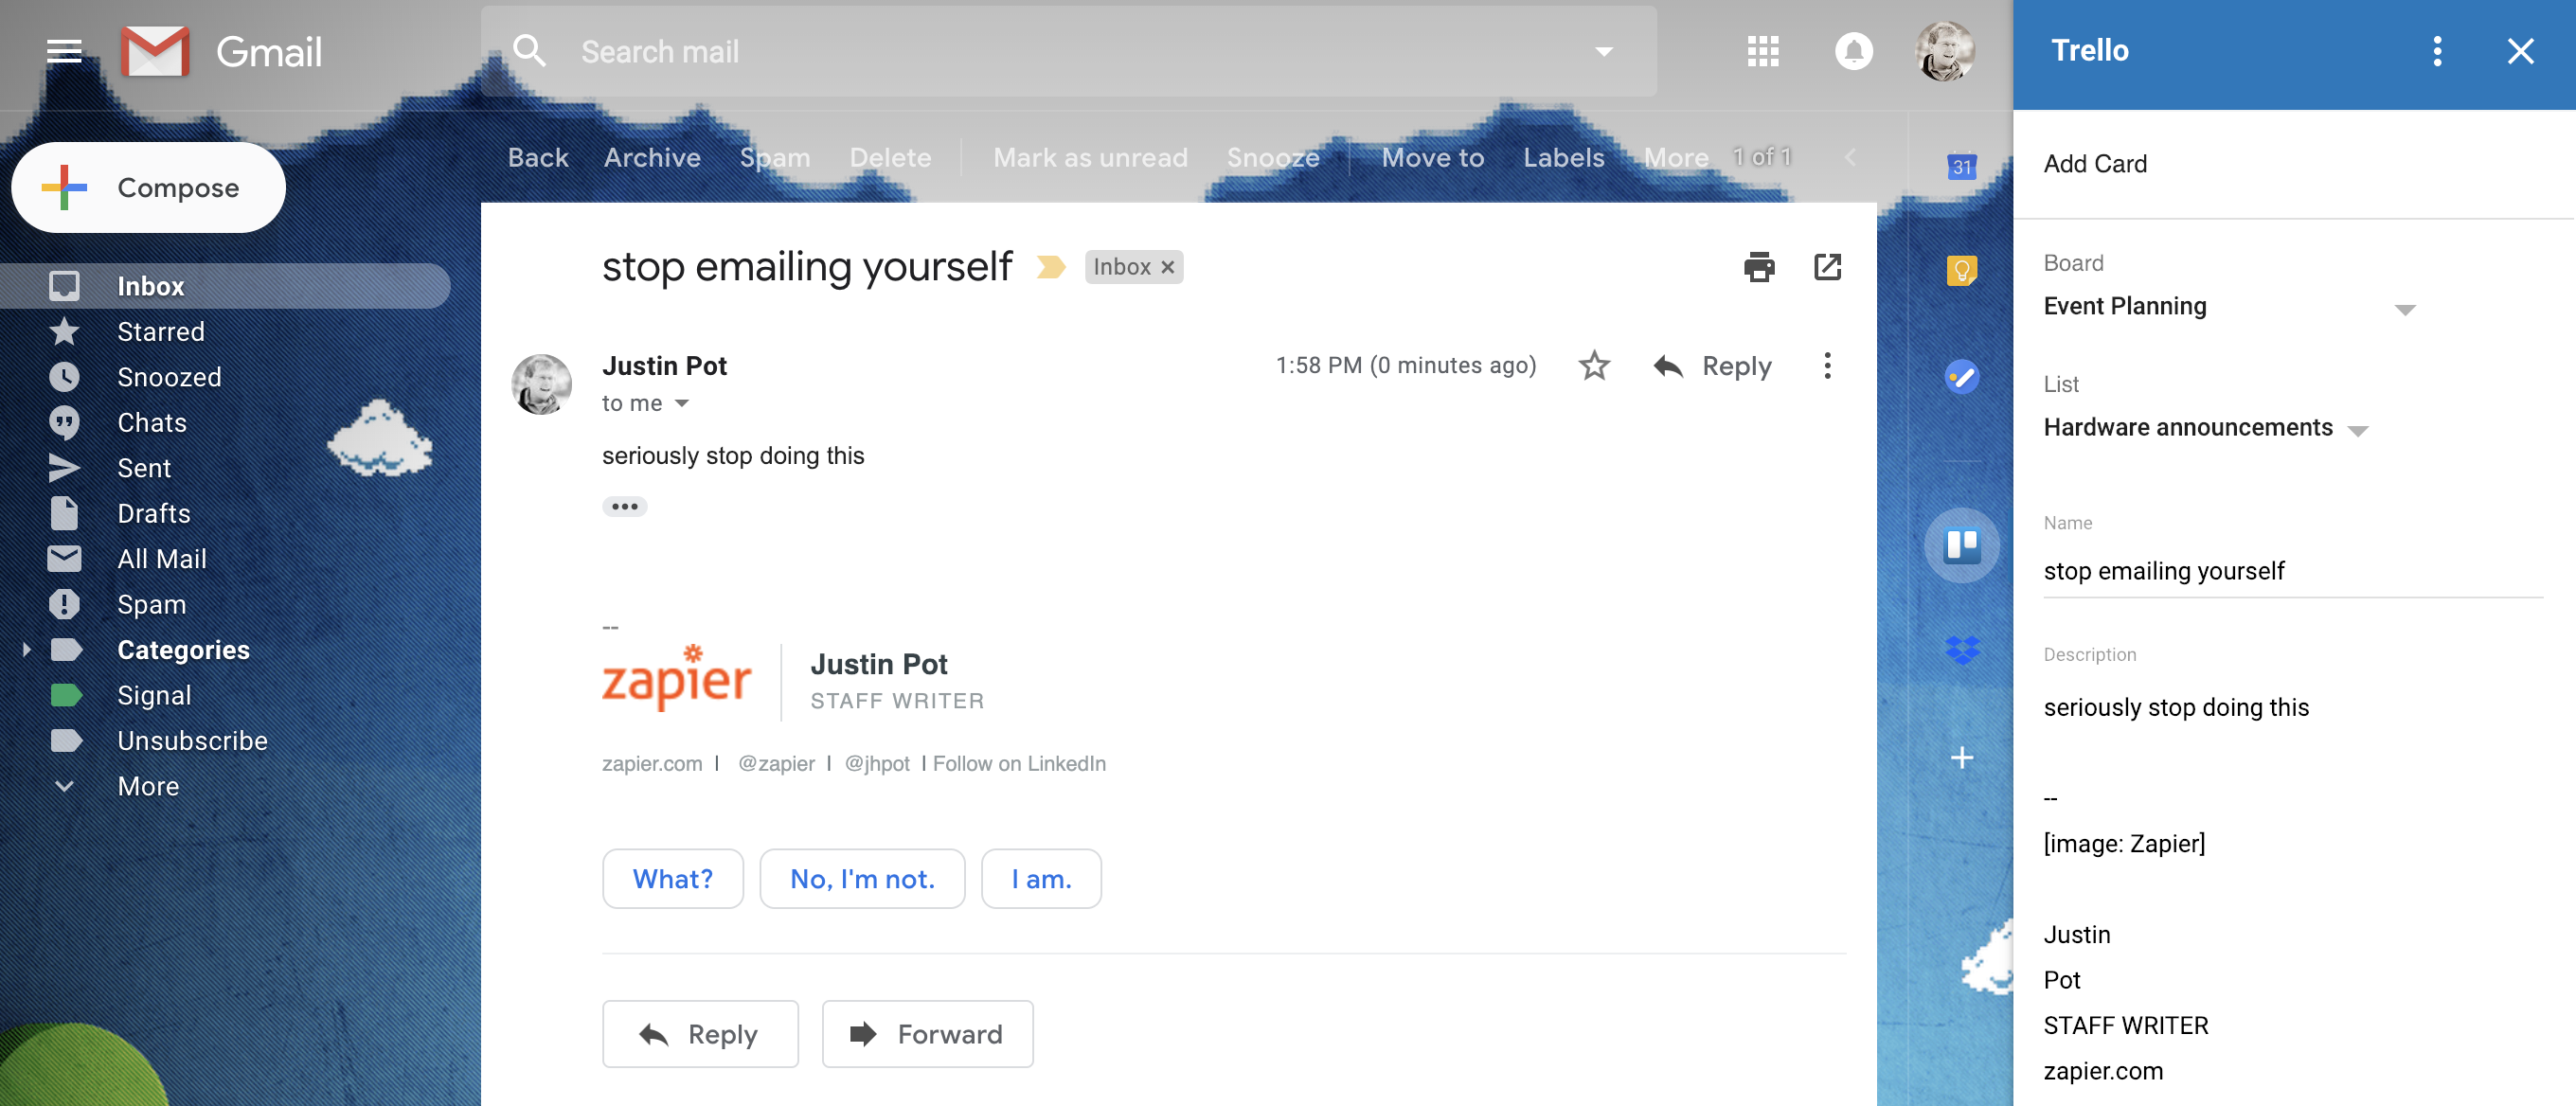Expand the Board dropdown in Trello panel
2576x1106 pixels.
(x=2404, y=306)
